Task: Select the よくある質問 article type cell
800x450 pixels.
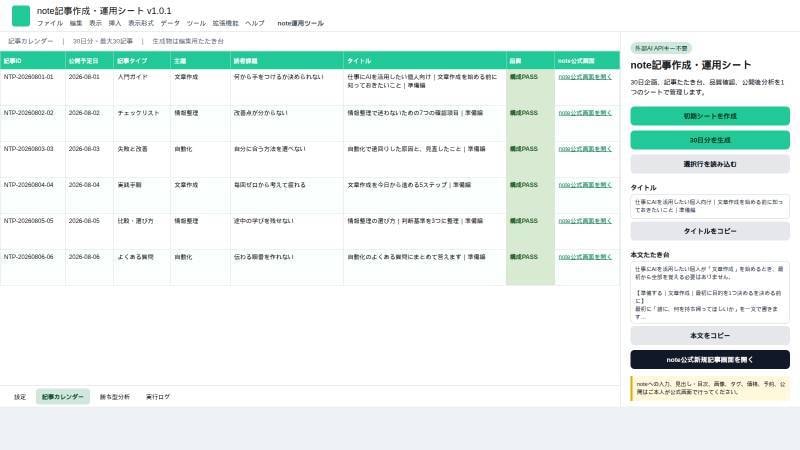Action: point(142,267)
